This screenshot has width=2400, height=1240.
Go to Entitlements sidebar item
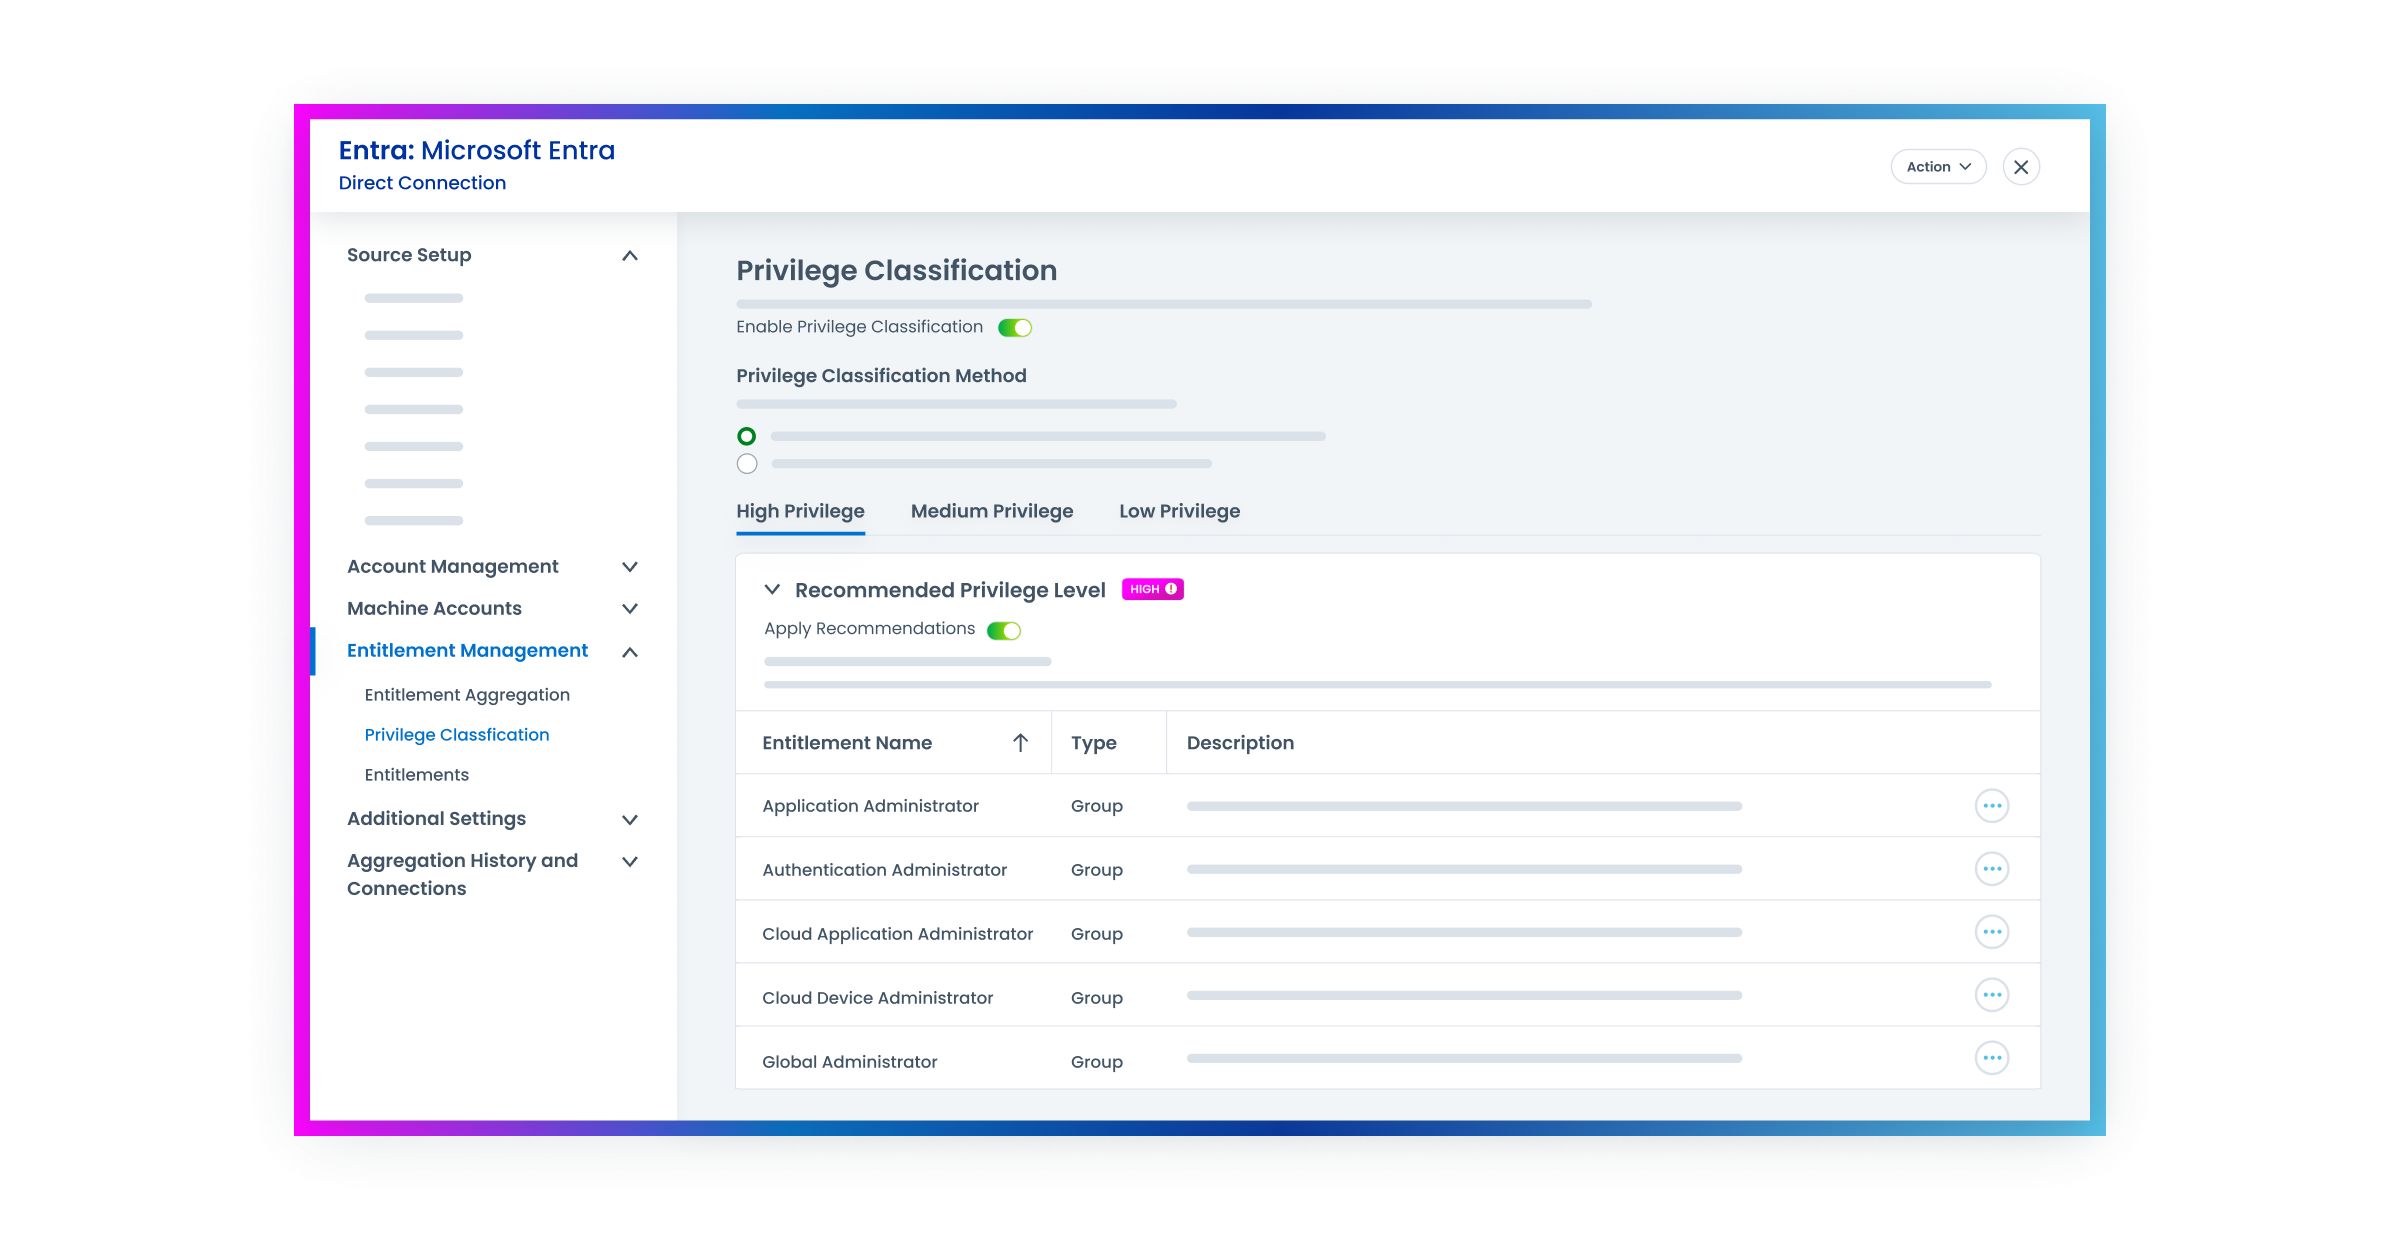pyautogui.click(x=416, y=775)
